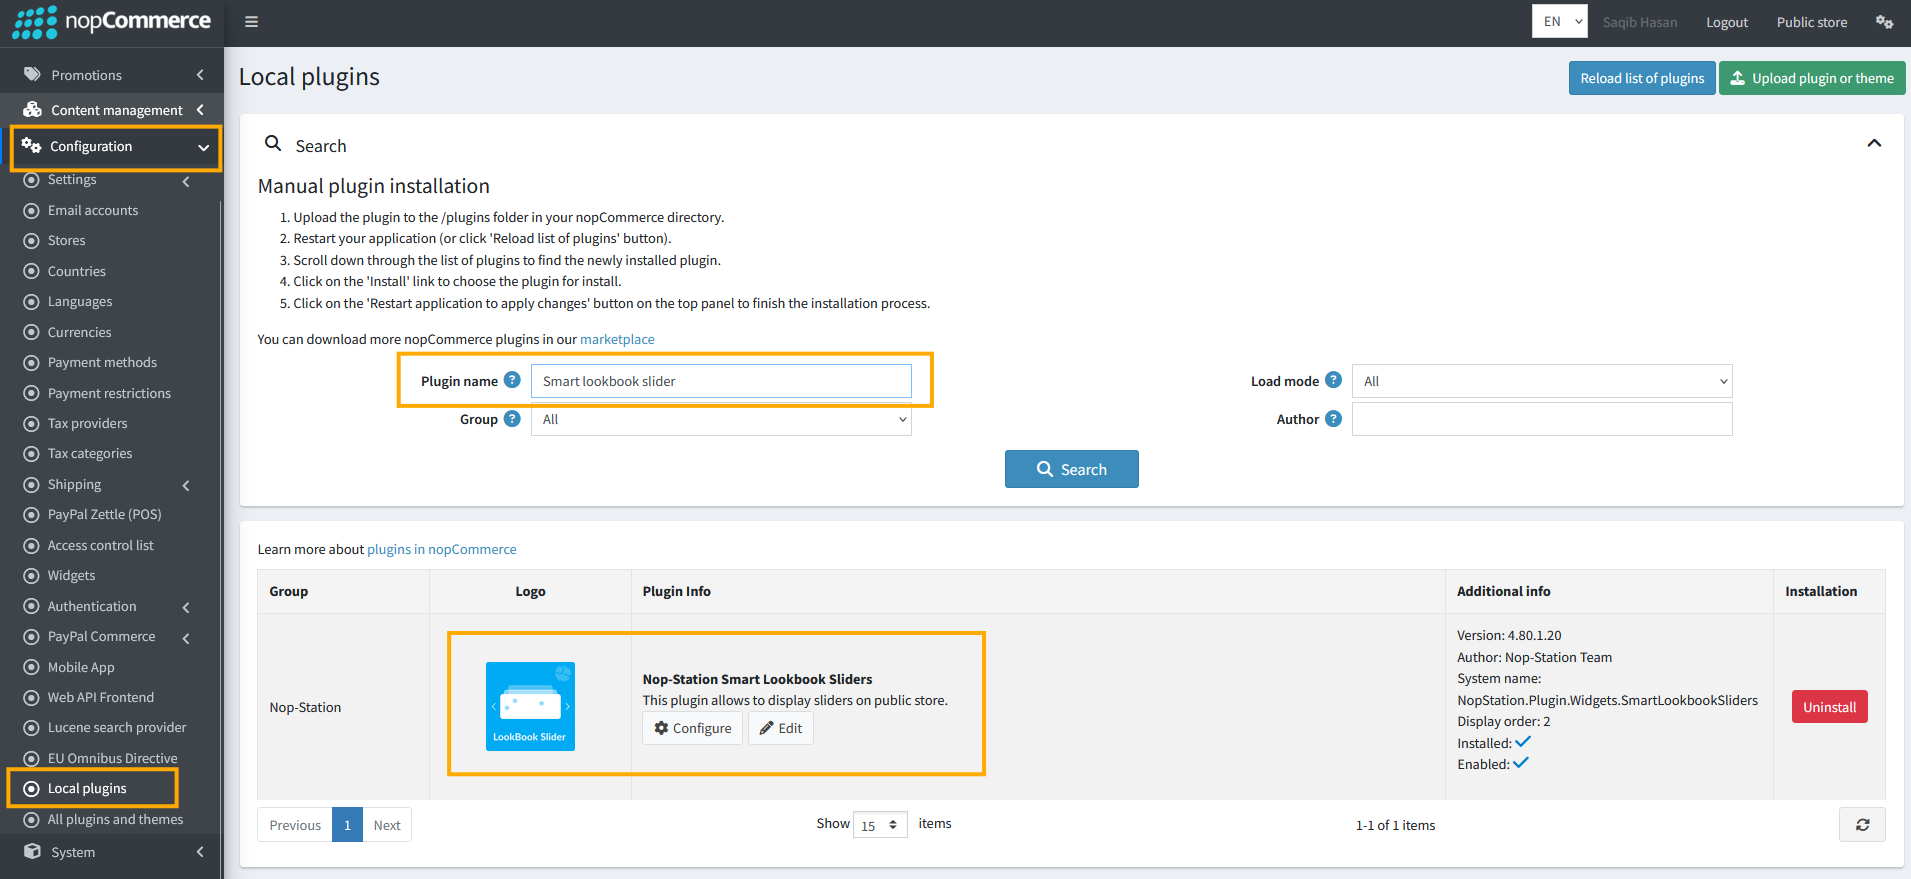Expand the Shipping submenu arrow
This screenshot has height=879, width=1911.
click(186, 485)
